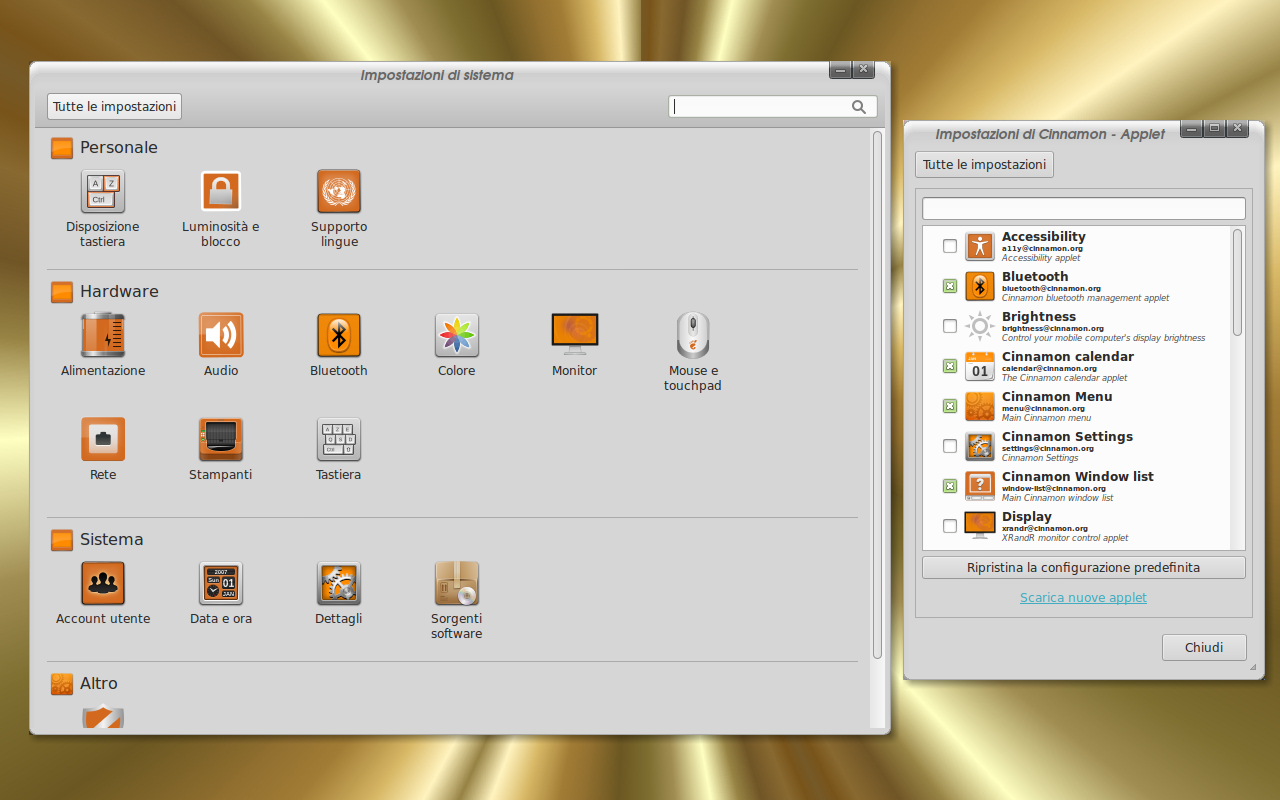Click the Accessibility applet icon
Image resolution: width=1280 pixels, height=800 pixels.
point(980,246)
